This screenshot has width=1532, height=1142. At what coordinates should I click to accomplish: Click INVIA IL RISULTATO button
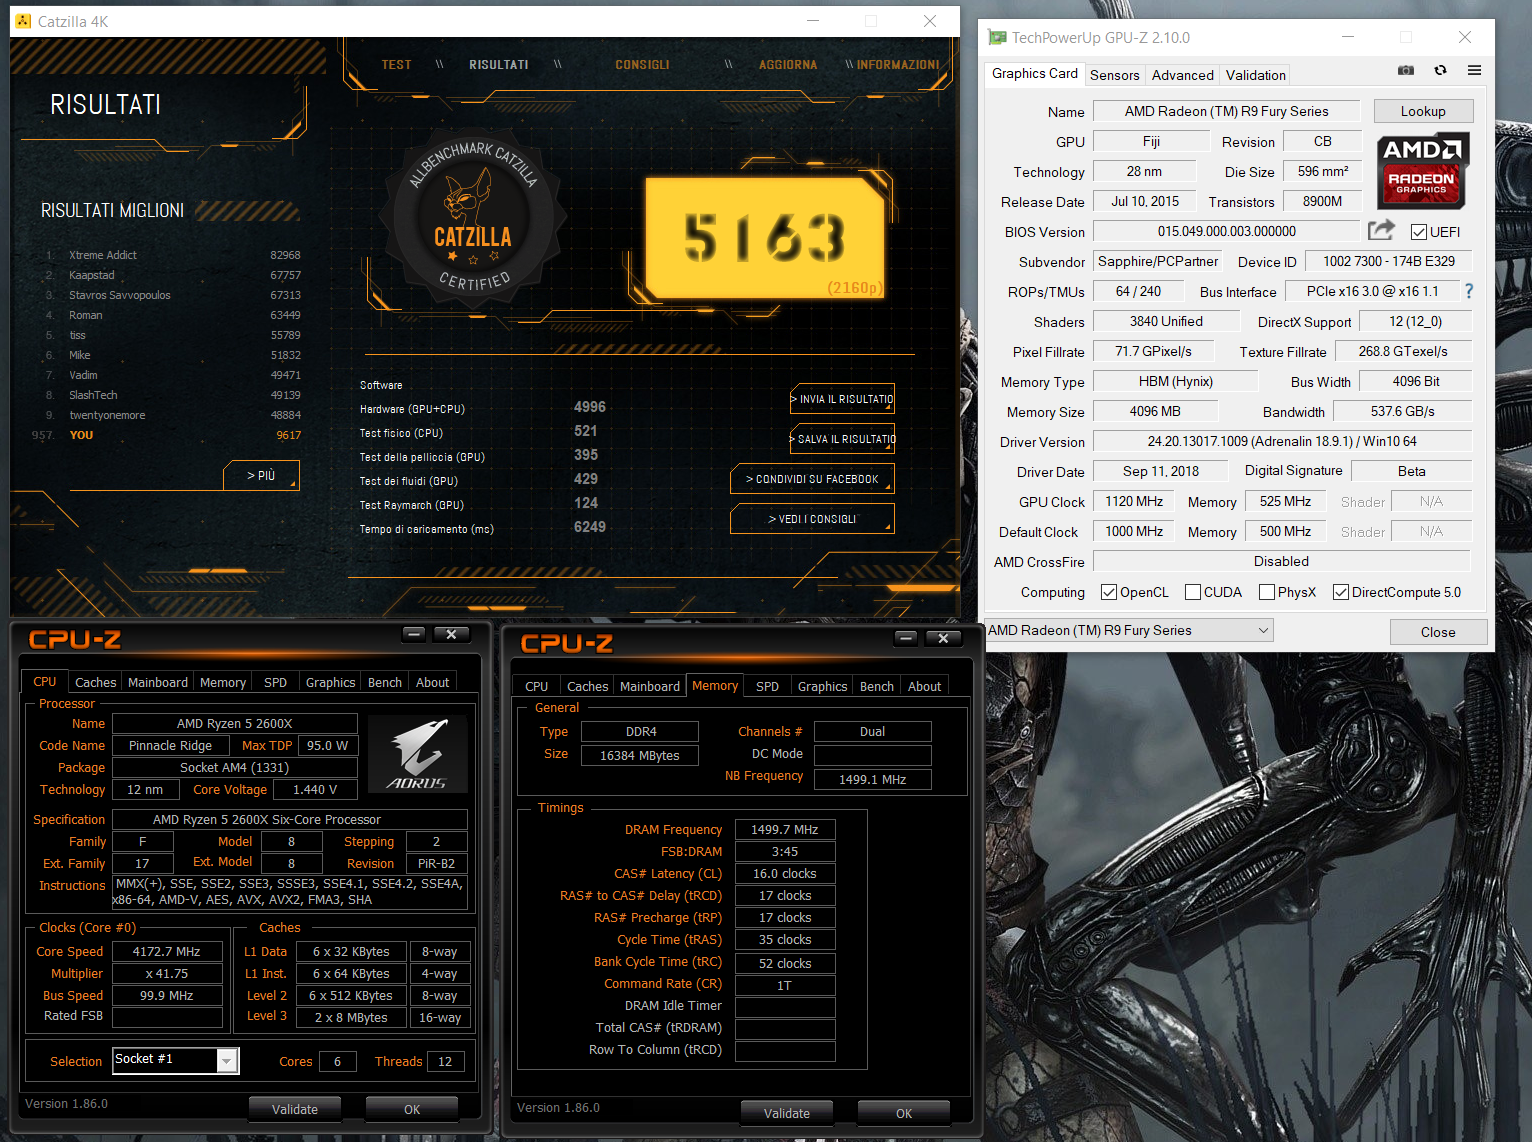pyautogui.click(x=842, y=399)
